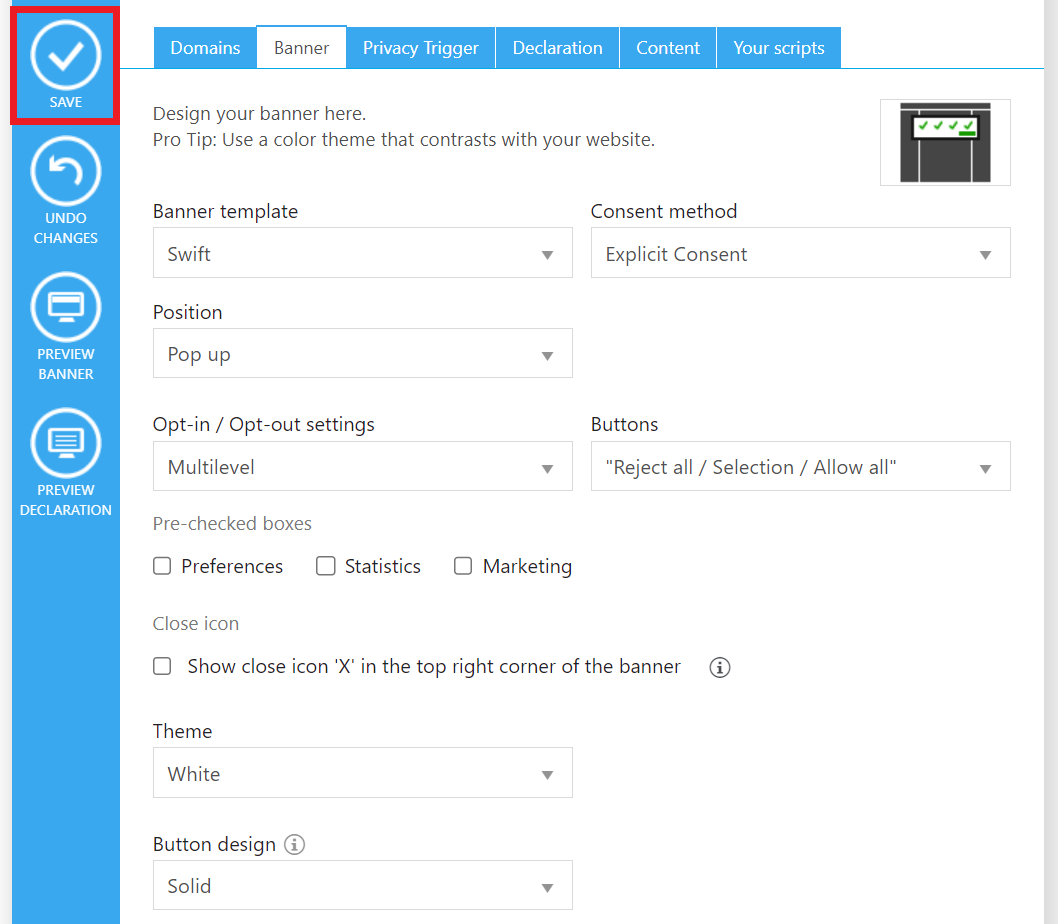Open the Privacy Trigger tab
The height and width of the screenshot is (924, 1058).
click(x=420, y=48)
